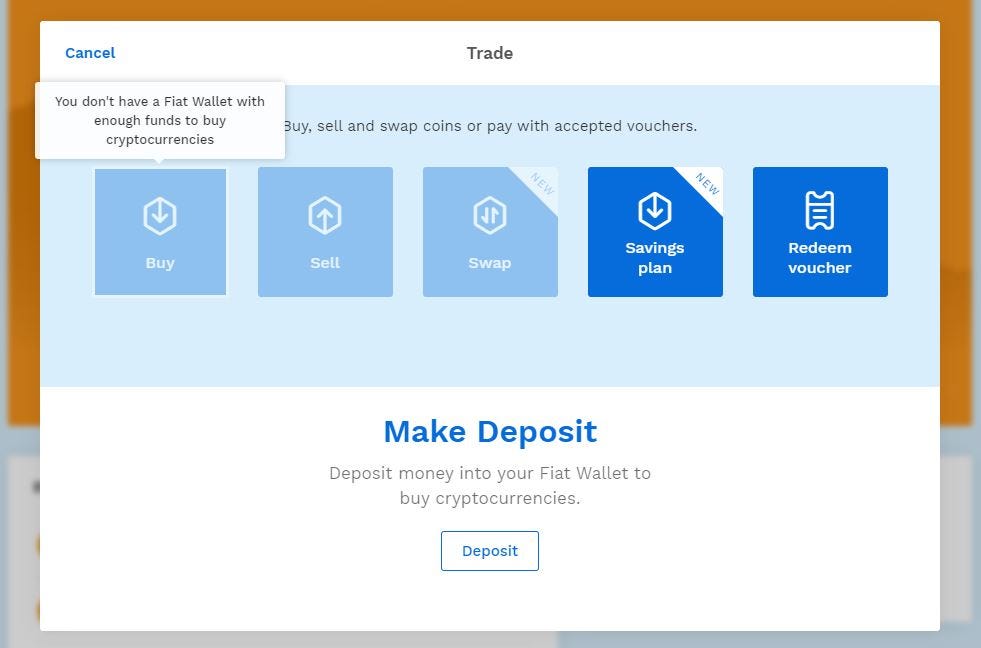The height and width of the screenshot is (648, 981).
Task: Choose the Redeem voucher tile
Action: 820,231
